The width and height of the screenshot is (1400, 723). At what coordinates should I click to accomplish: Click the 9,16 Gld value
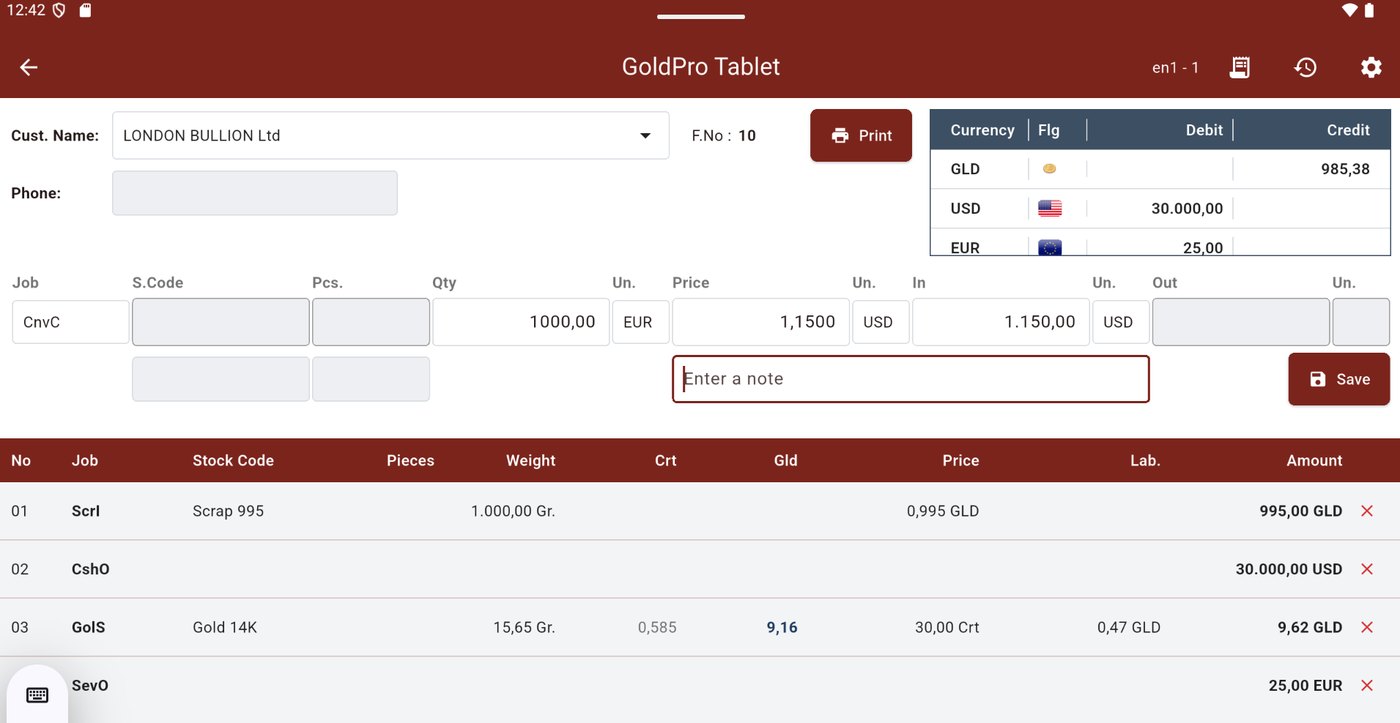pos(782,627)
